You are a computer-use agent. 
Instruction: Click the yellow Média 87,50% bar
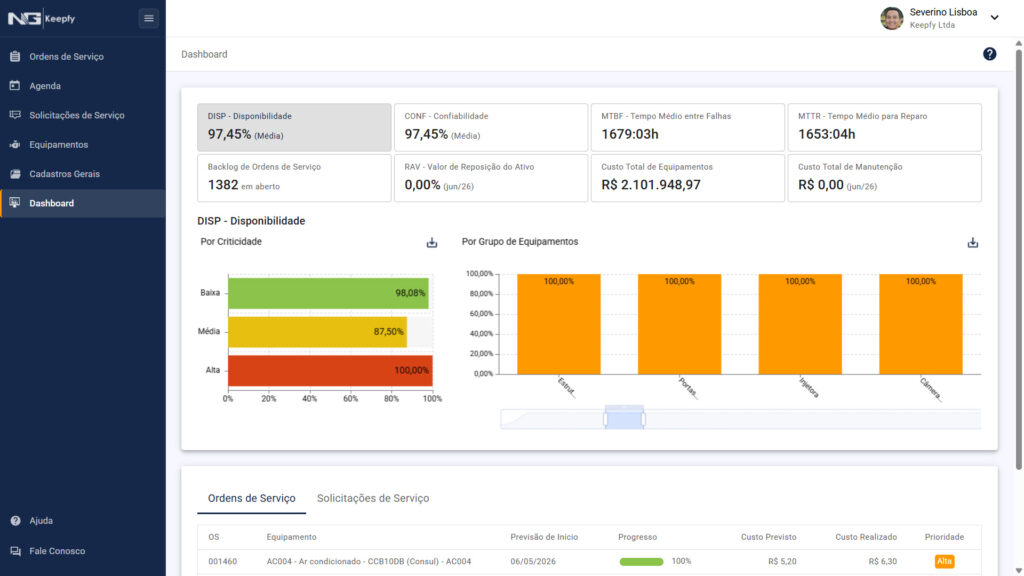[x=317, y=332]
